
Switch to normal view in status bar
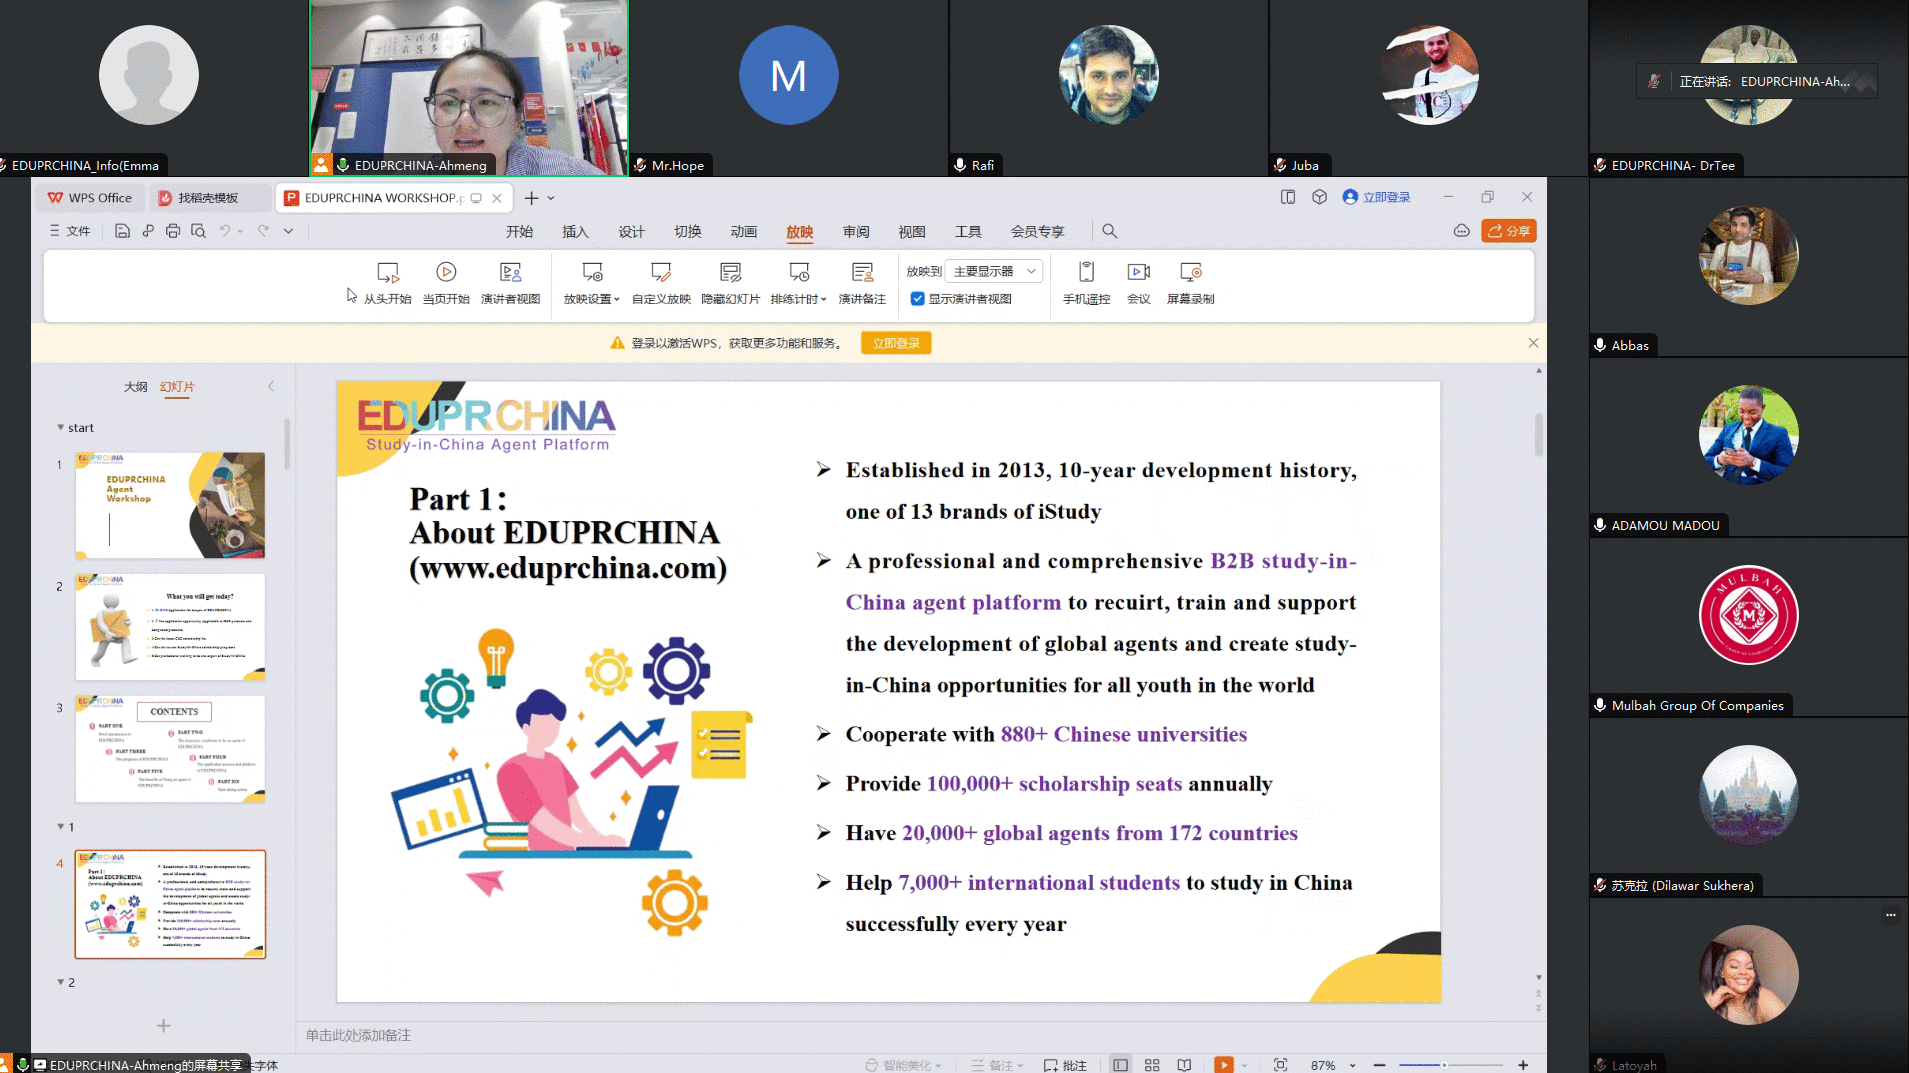(1120, 1065)
